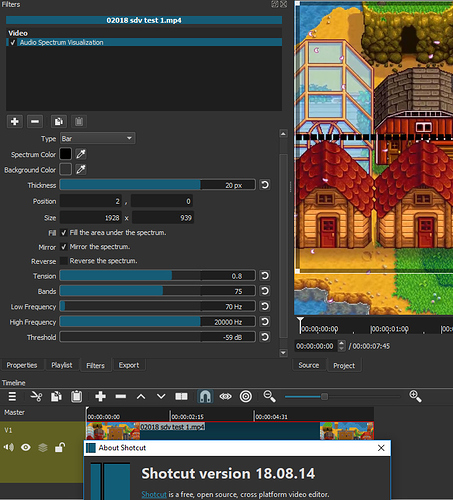Undock the Filters panel
Viewport: 453px width, 500px height.
[275, 4]
